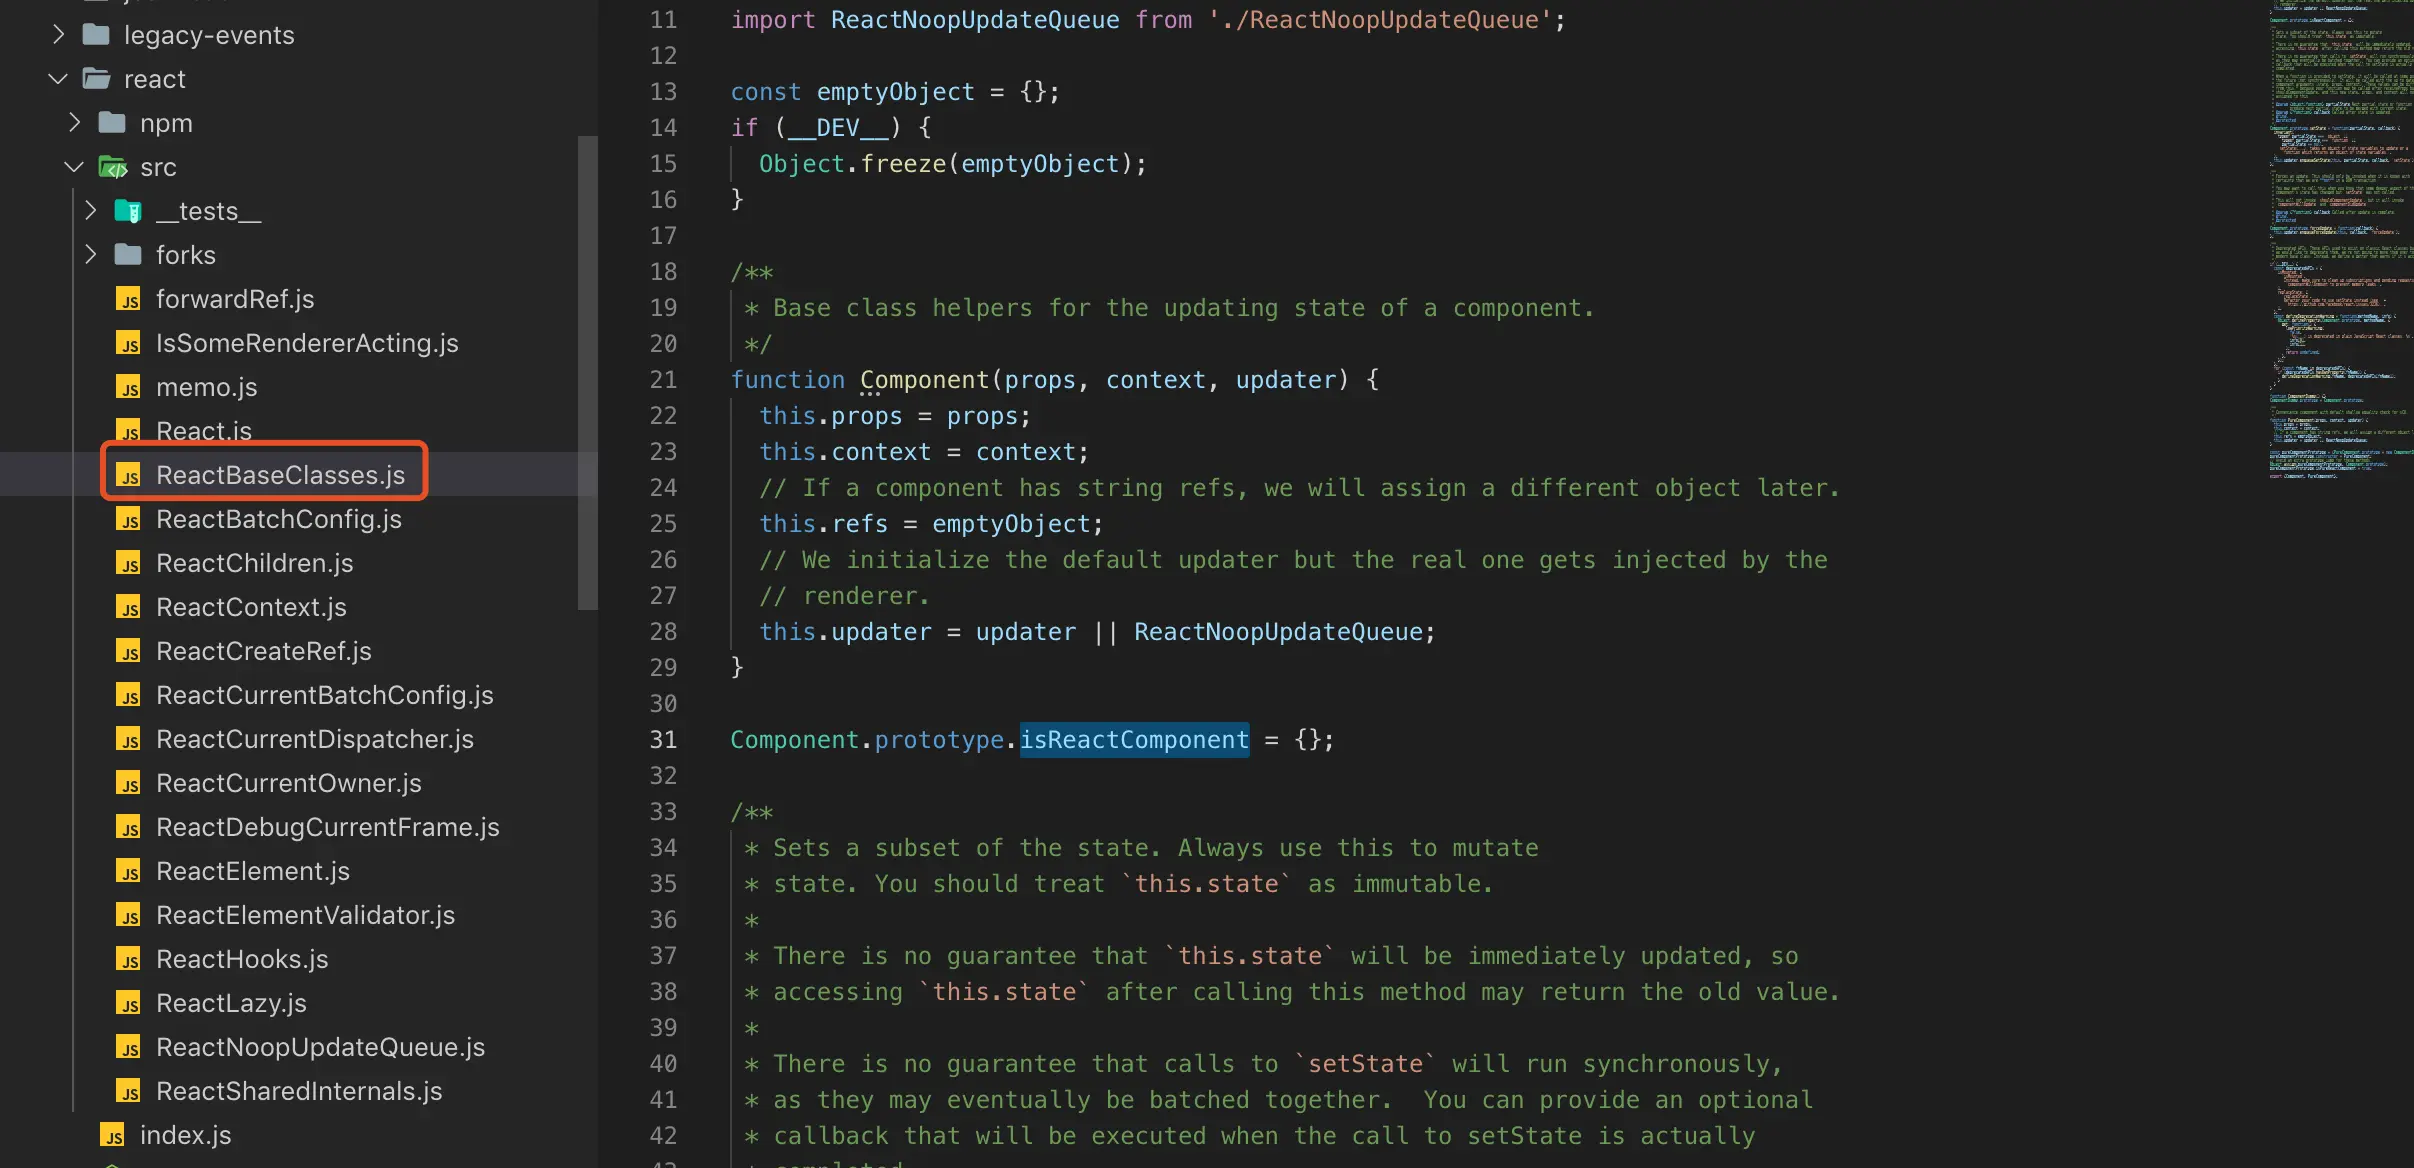Expand the forks folder chevron
This screenshot has width=2414, height=1168.
click(x=90, y=255)
